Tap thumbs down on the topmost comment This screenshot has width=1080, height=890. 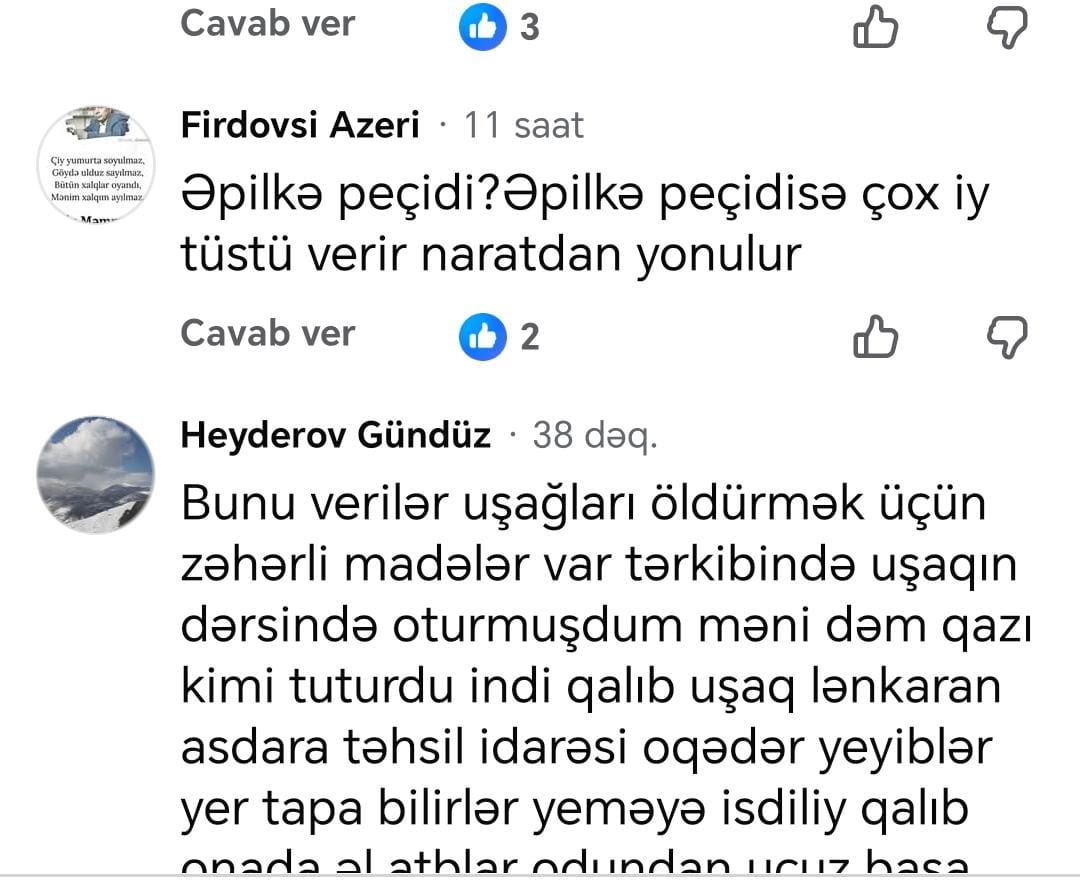pyautogui.click(x=1006, y=27)
